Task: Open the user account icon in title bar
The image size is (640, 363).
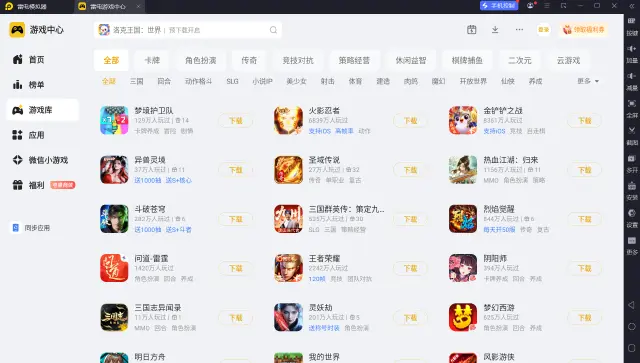Action: [x=530, y=6]
